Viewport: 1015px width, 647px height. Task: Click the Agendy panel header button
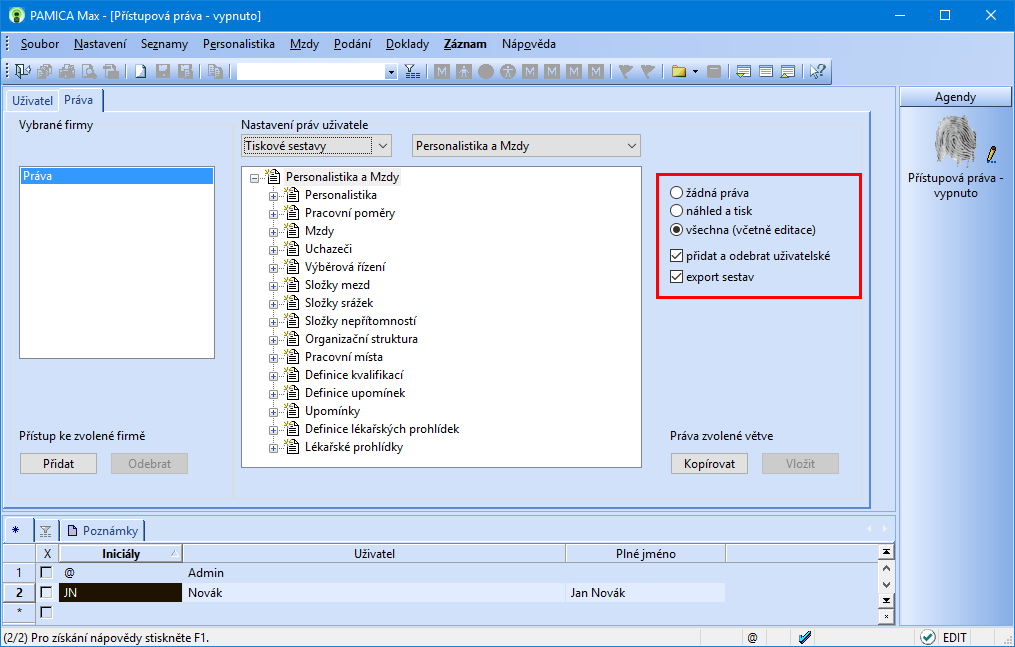[955, 97]
